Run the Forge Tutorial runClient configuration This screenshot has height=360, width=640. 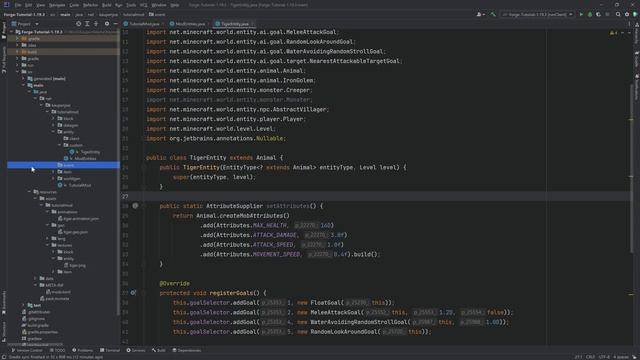pos(581,14)
